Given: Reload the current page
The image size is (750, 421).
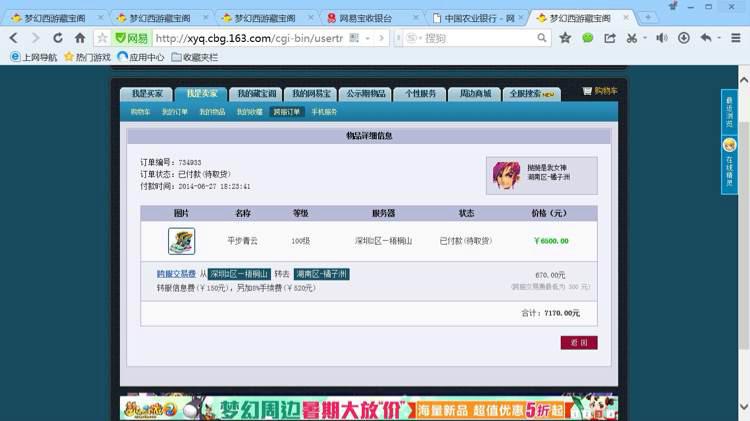Looking at the screenshot, I should (x=57, y=38).
